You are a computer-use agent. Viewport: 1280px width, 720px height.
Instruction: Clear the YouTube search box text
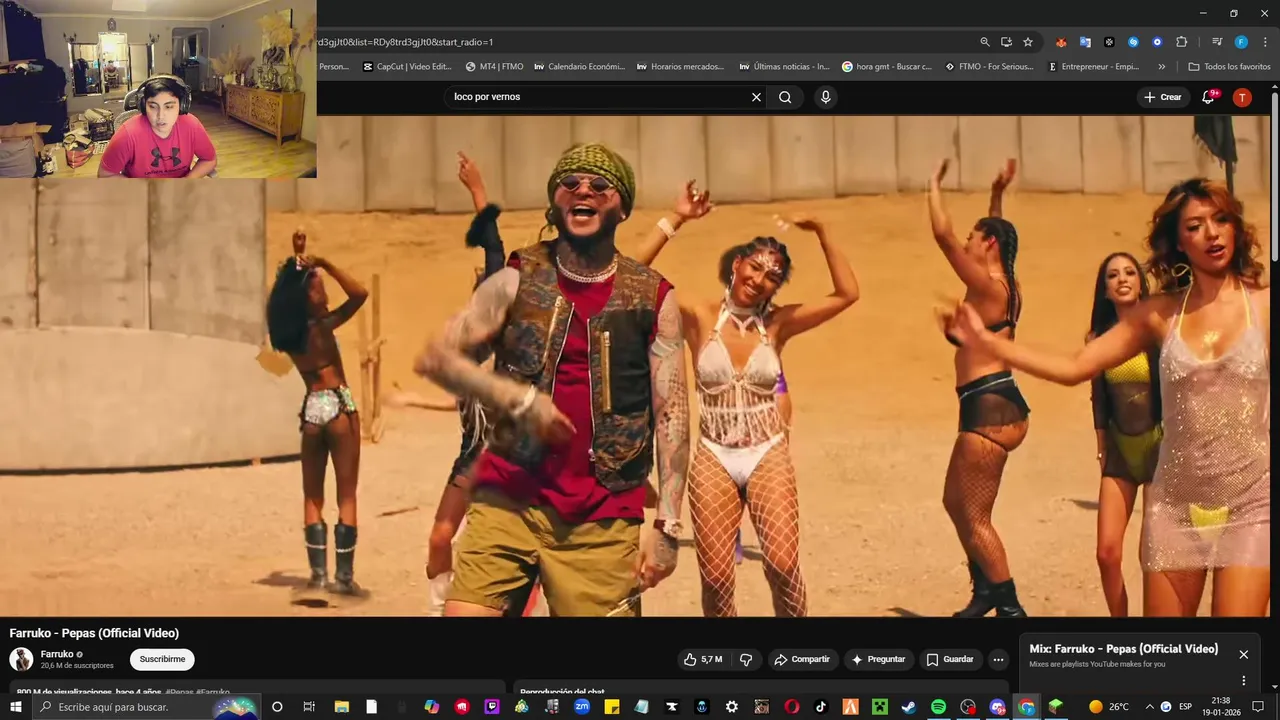click(756, 97)
